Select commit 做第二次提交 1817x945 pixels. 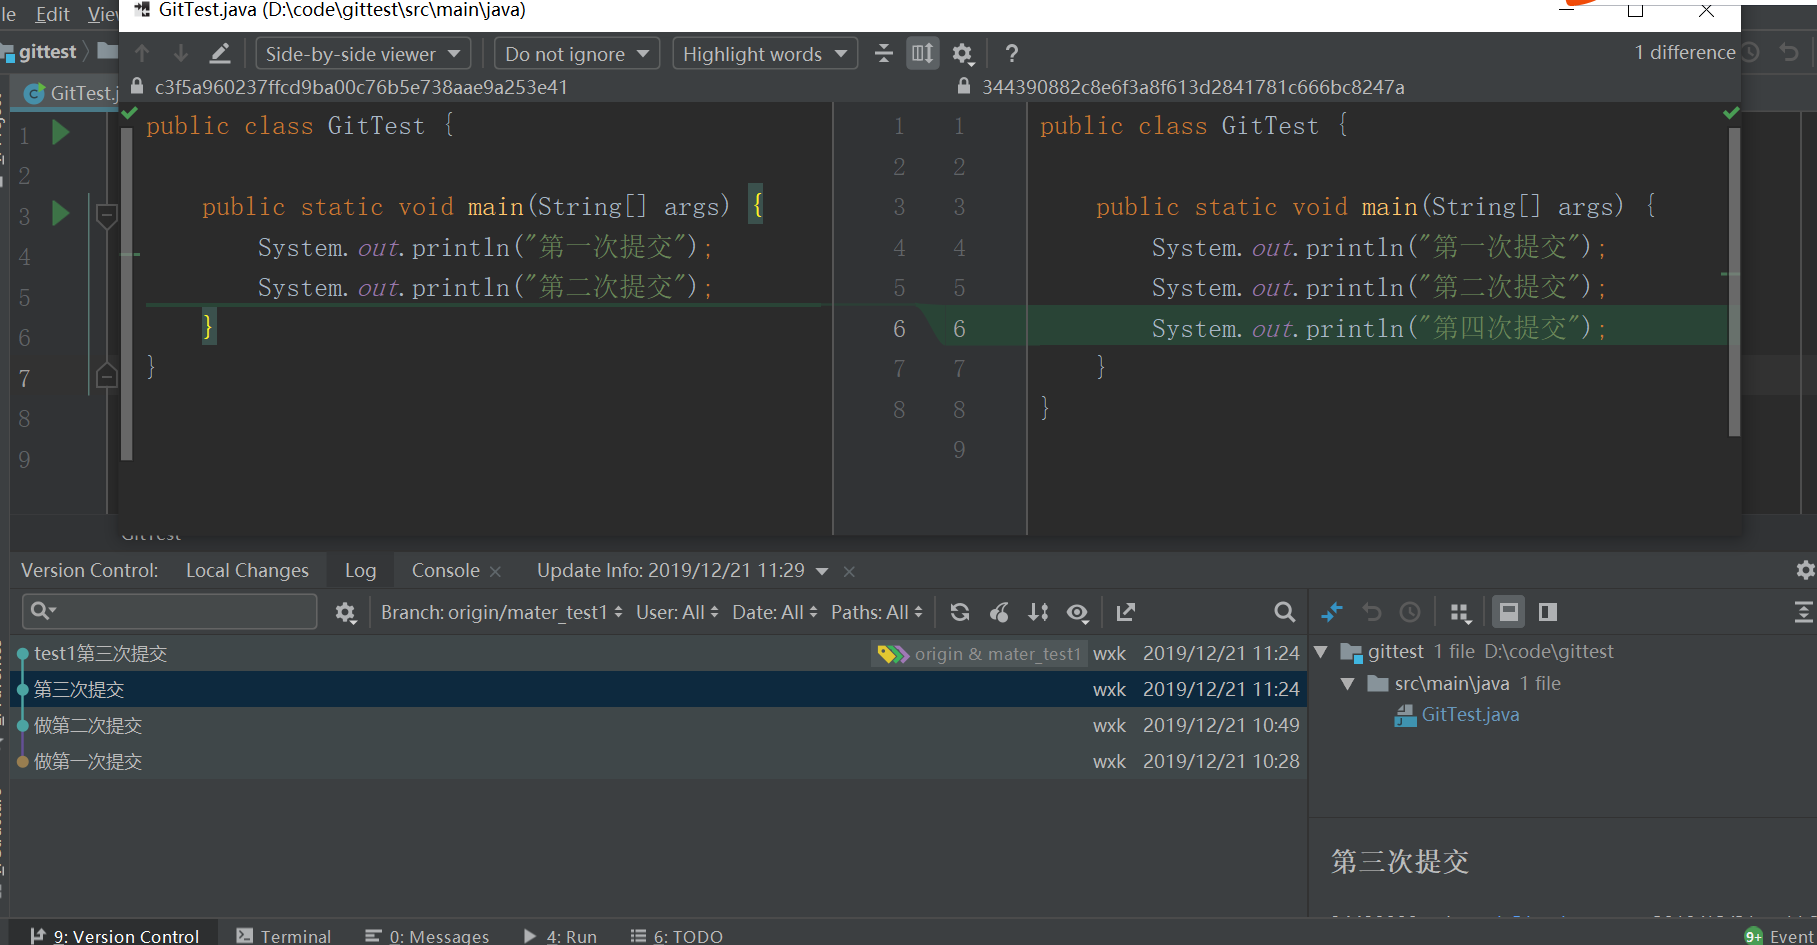(658, 725)
